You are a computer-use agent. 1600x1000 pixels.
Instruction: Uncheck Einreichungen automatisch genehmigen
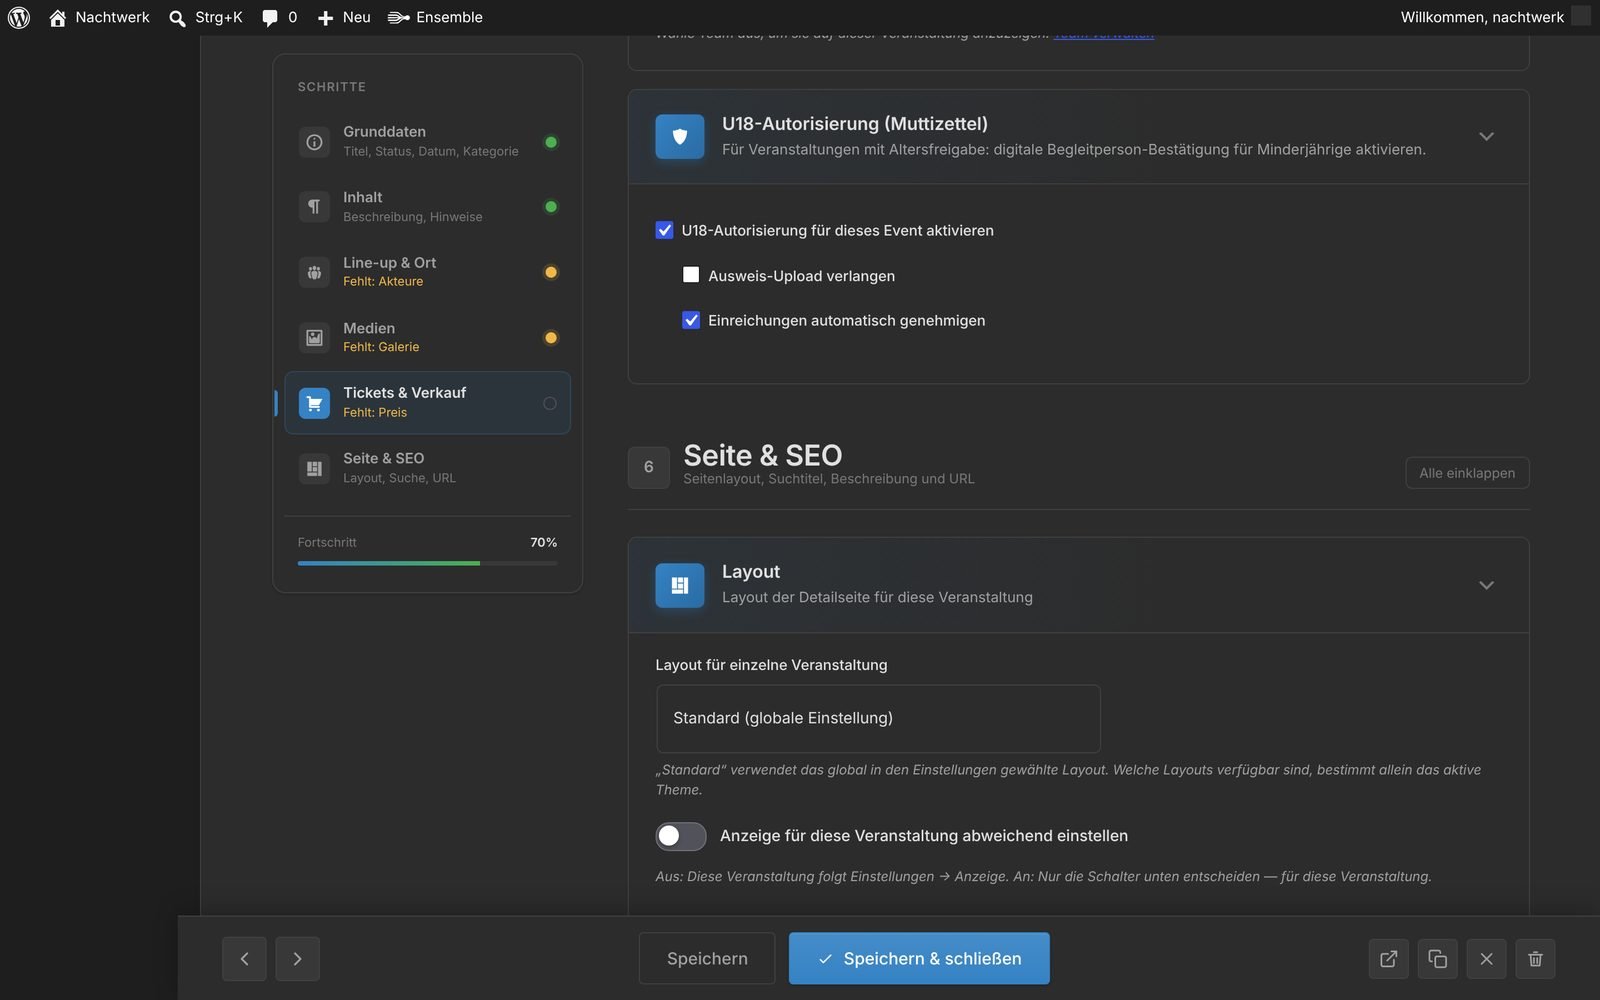(x=691, y=320)
